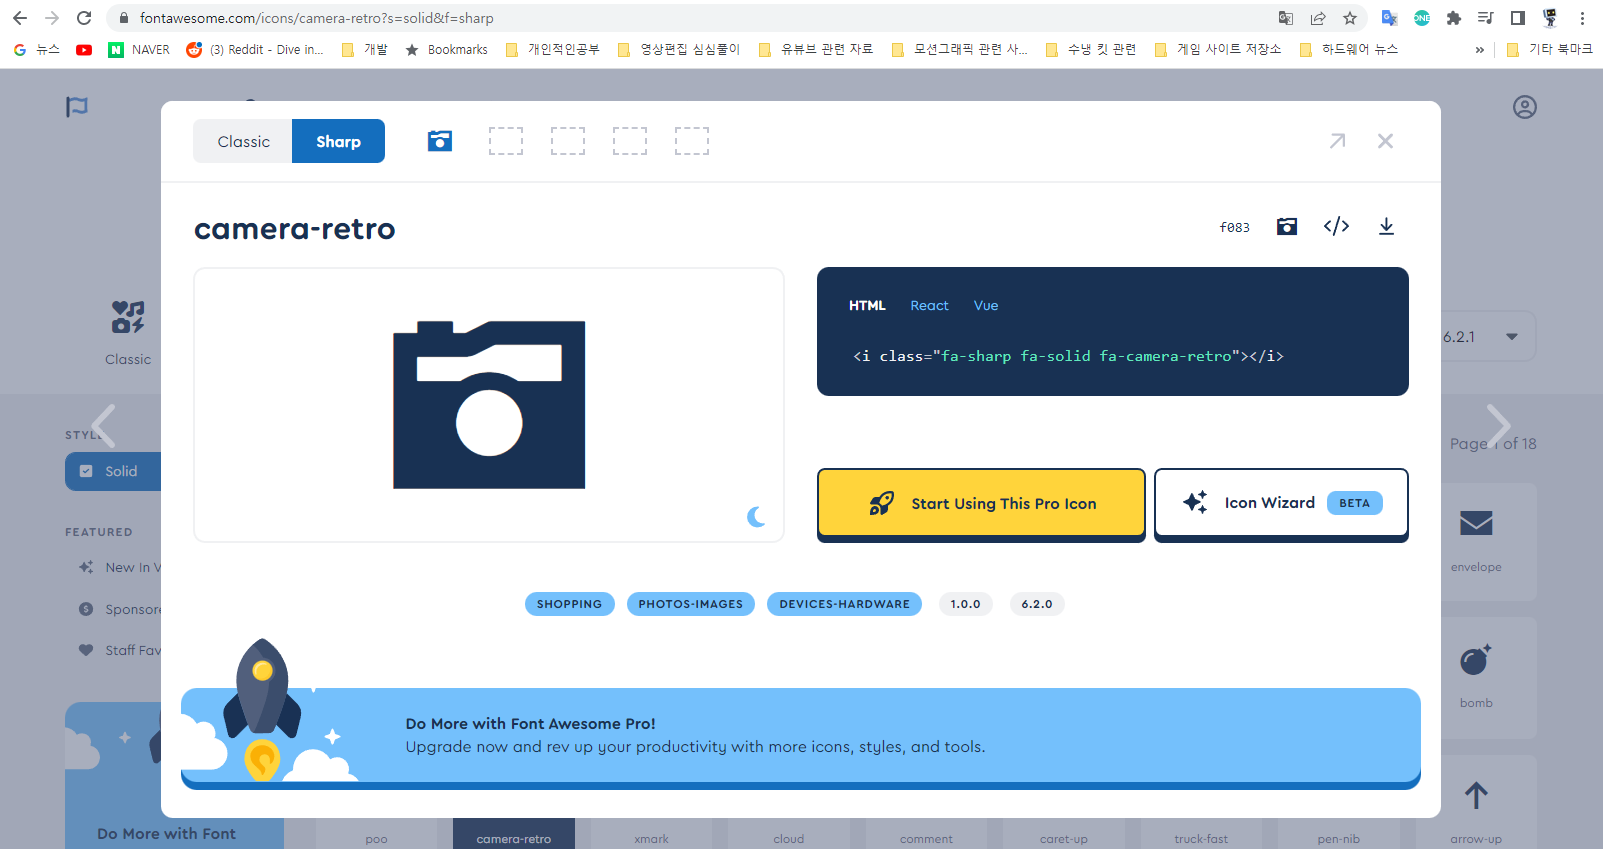Open the NAVER bookmark
The image size is (1603, 849).
click(x=139, y=49)
